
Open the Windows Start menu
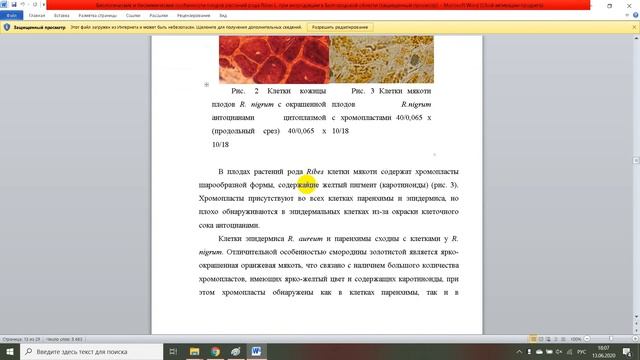[10, 351]
